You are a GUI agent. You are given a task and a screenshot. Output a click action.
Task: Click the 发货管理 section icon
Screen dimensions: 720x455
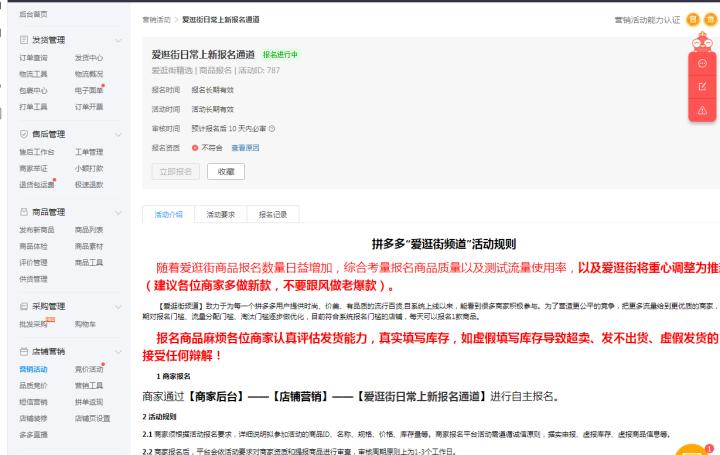[24, 40]
